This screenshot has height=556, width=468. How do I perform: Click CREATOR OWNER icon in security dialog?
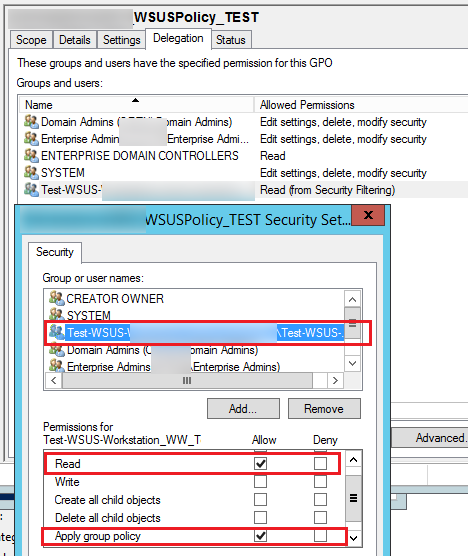click(57, 298)
